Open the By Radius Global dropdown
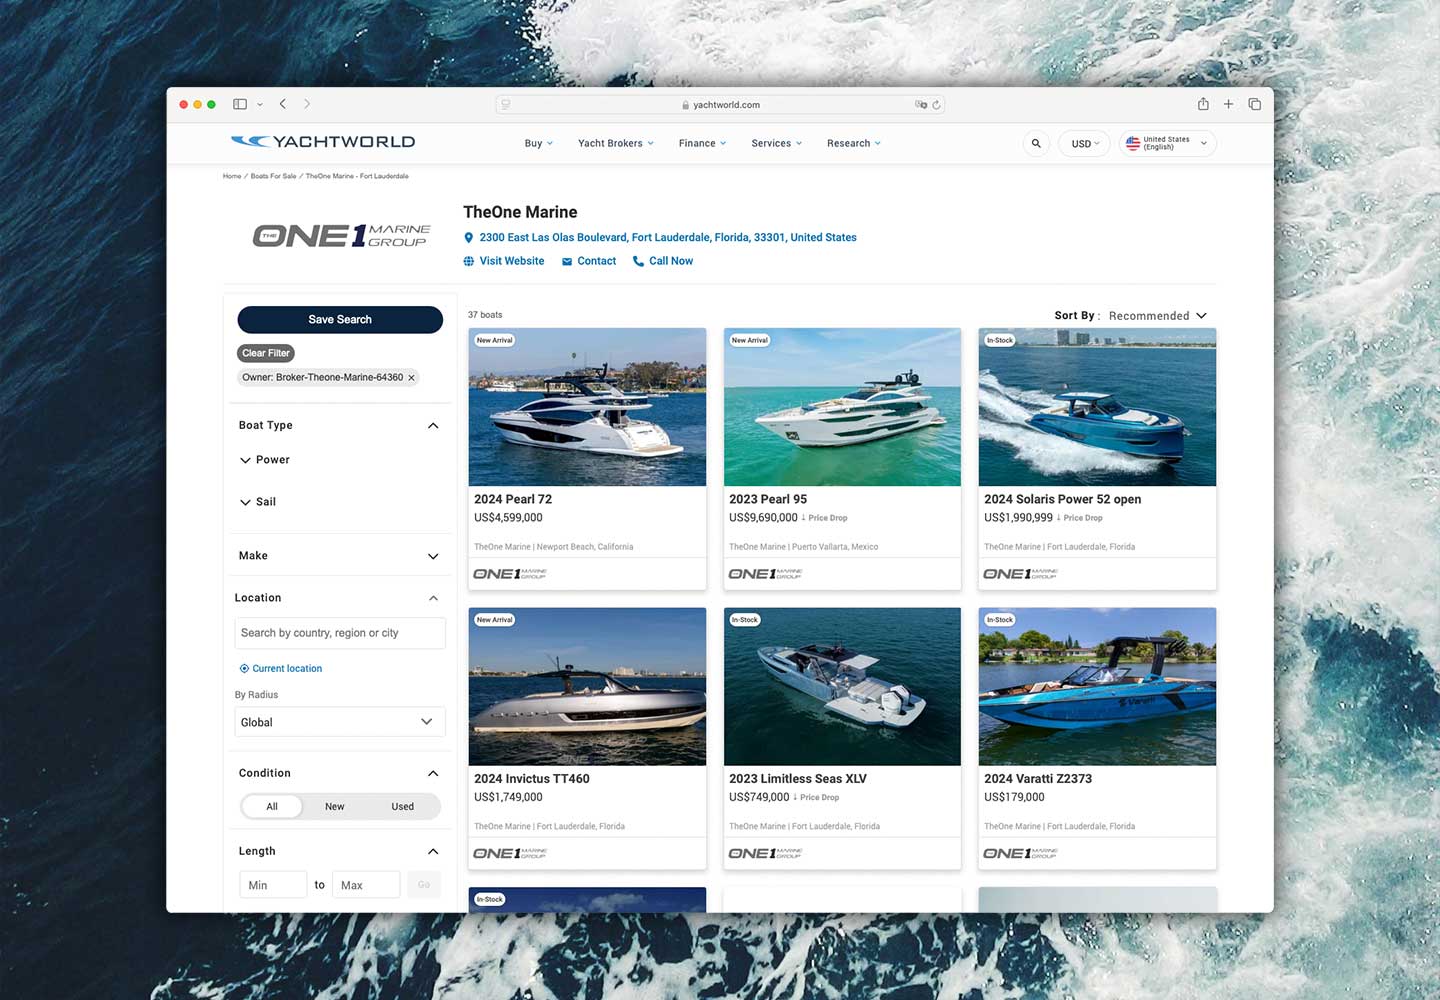1440x1000 pixels. pyautogui.click(x=339, y=722)
